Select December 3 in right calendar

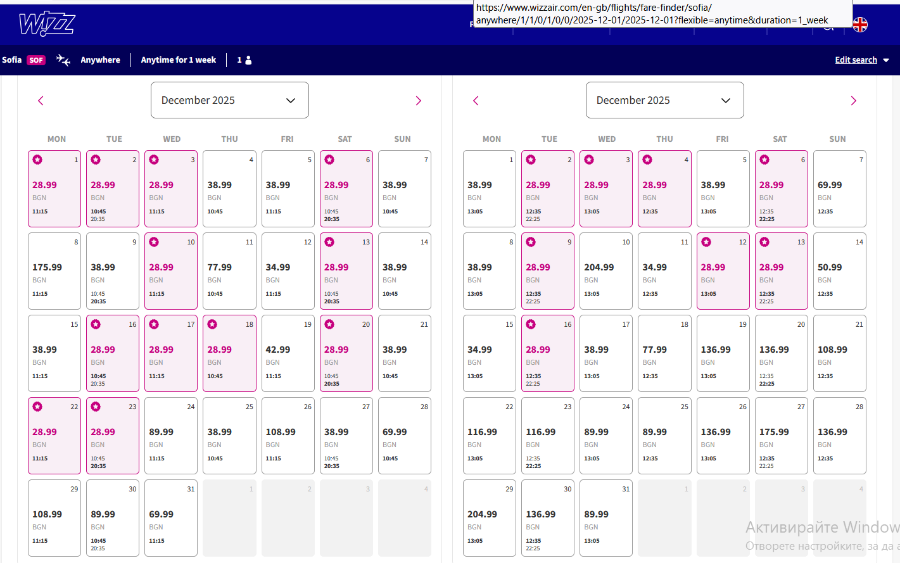pos(606,189)
